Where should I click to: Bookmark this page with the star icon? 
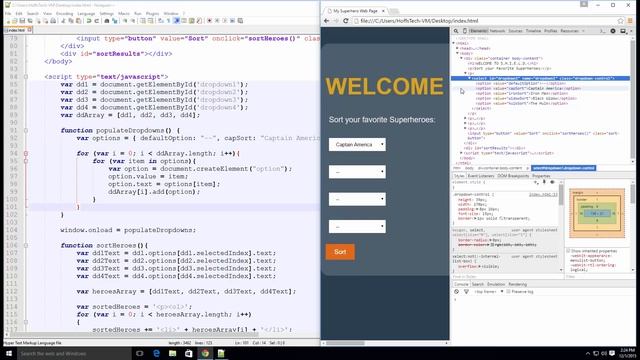pos(620,21)
